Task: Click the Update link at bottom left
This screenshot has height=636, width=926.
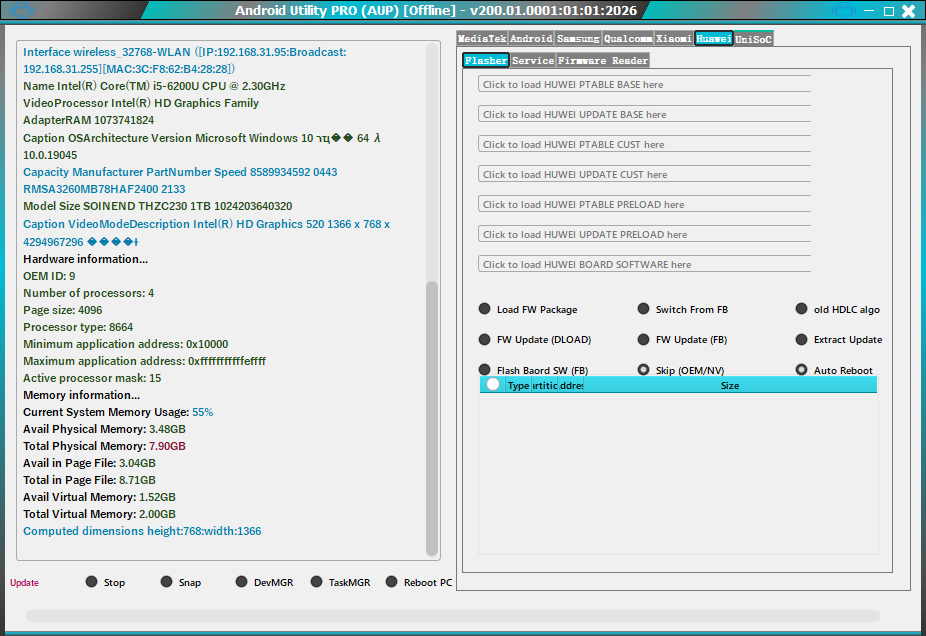Action: coord(24,583)
